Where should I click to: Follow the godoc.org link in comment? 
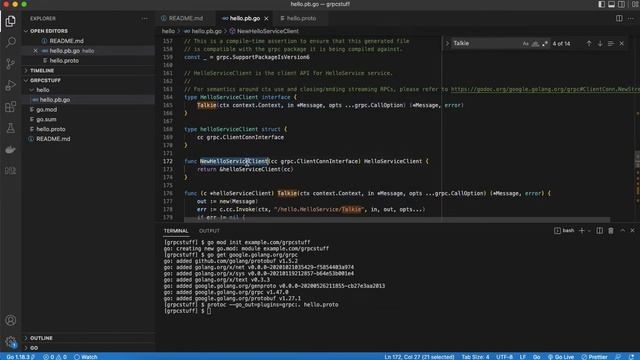545,89
